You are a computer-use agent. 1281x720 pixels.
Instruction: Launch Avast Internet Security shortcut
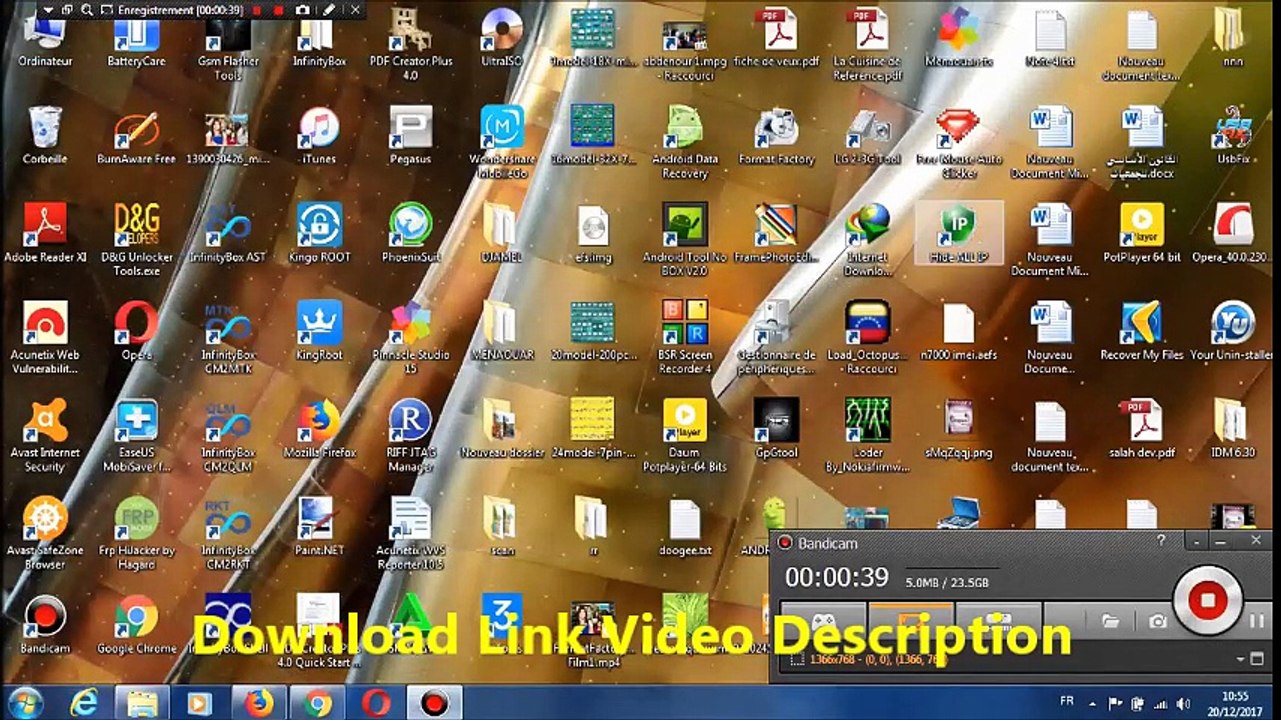point(45,436)
